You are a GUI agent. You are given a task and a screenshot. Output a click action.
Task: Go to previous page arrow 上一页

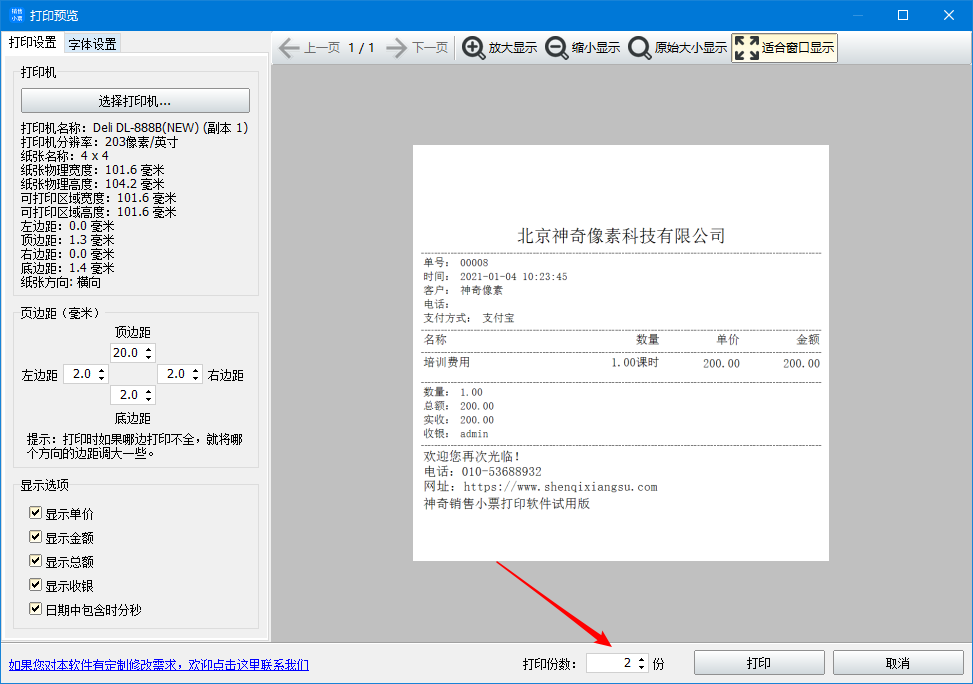point(309,48)
